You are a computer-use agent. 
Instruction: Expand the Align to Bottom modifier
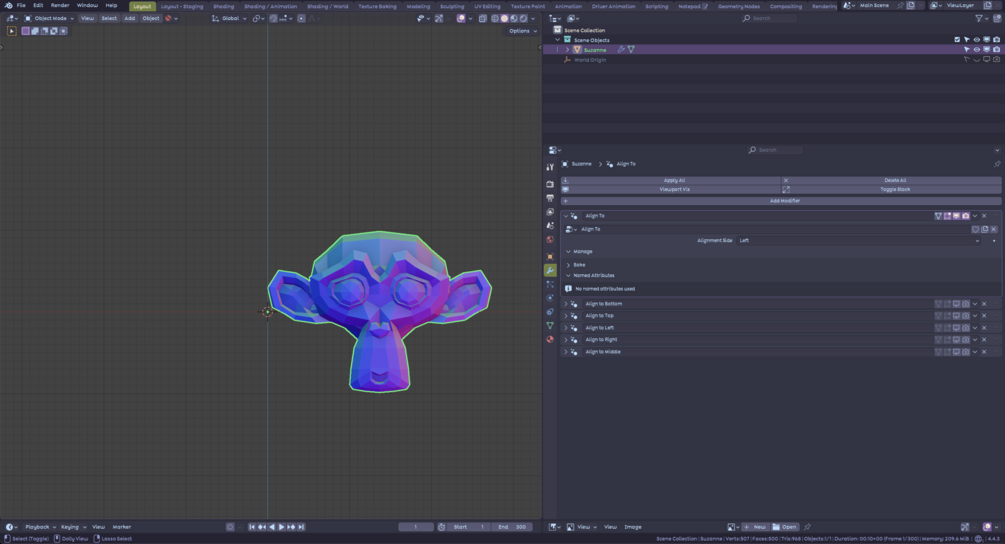[565, 304]
